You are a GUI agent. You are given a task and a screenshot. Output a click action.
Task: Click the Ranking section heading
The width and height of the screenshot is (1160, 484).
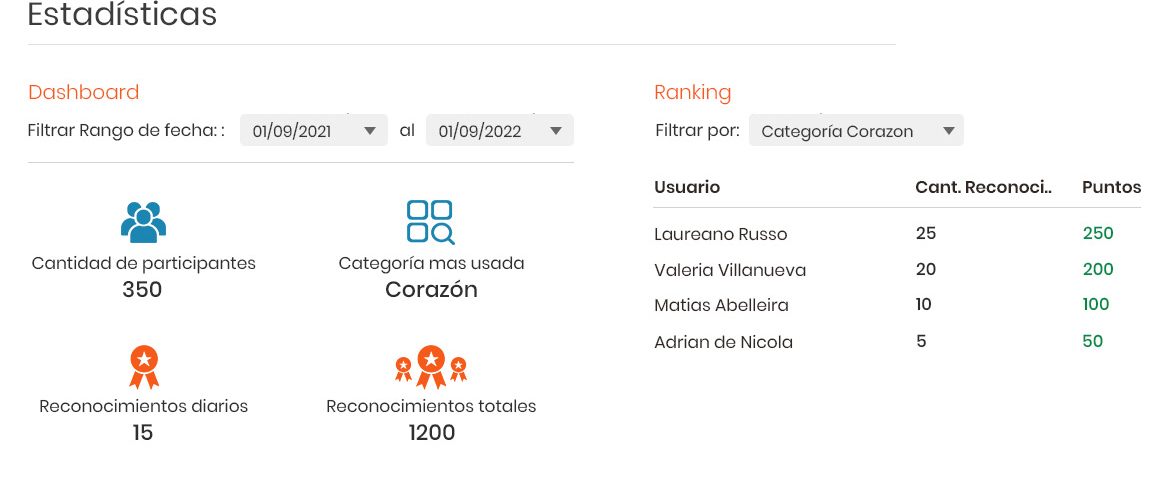click(x=692, y=93)
